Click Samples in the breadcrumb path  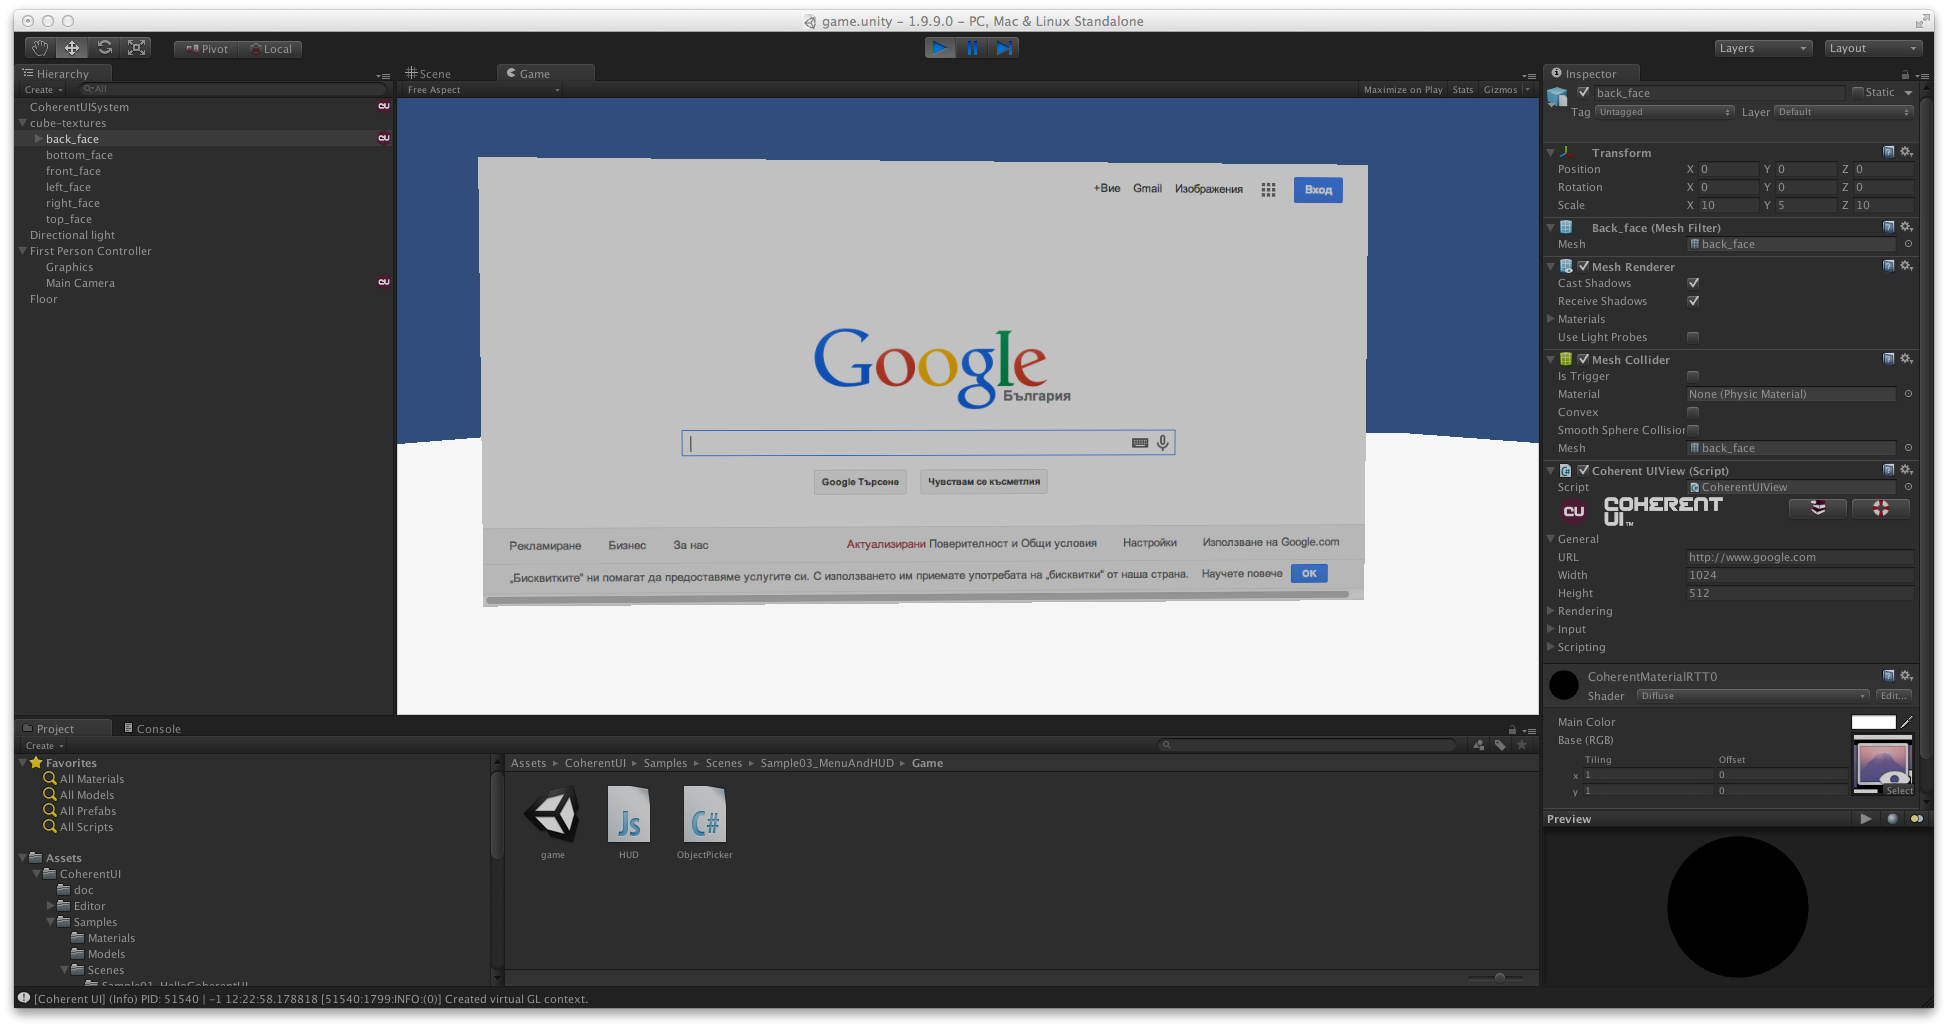point(665,763)
